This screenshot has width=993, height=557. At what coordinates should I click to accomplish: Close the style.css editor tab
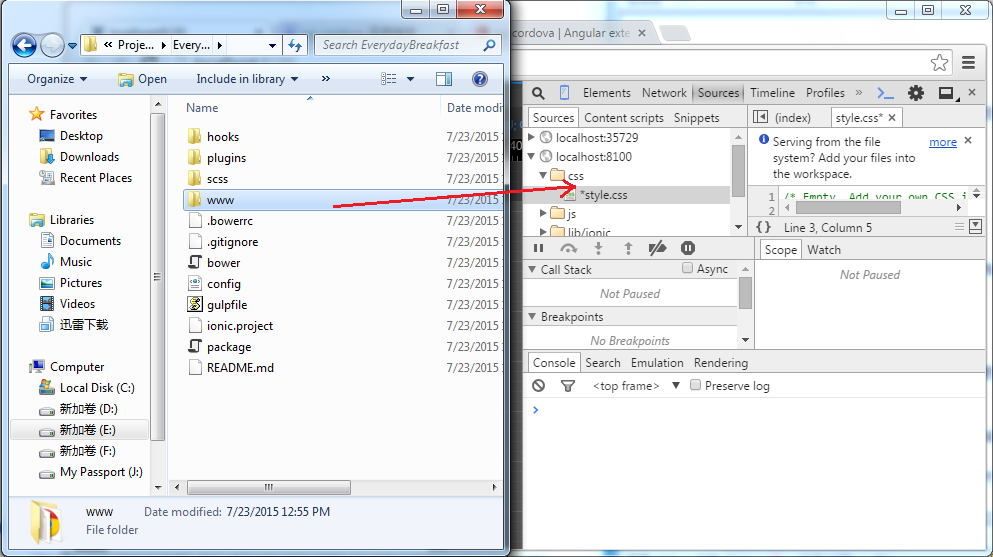tap(892, 117)
